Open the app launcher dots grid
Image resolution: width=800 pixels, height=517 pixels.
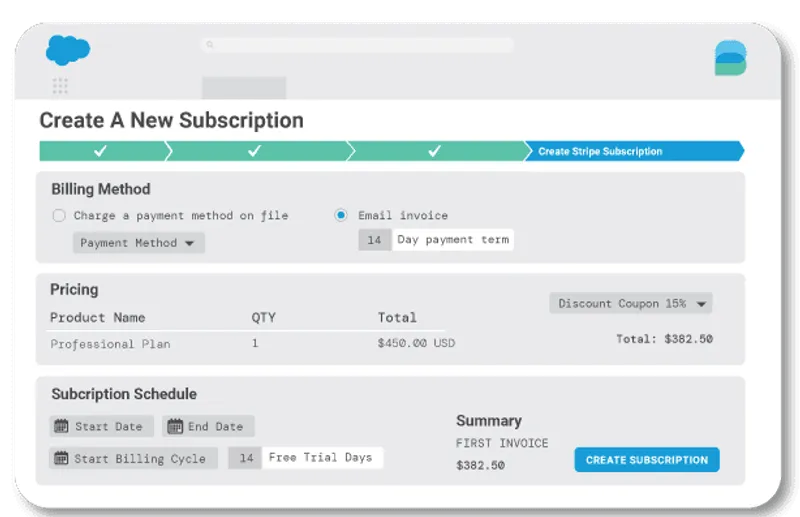60,86
